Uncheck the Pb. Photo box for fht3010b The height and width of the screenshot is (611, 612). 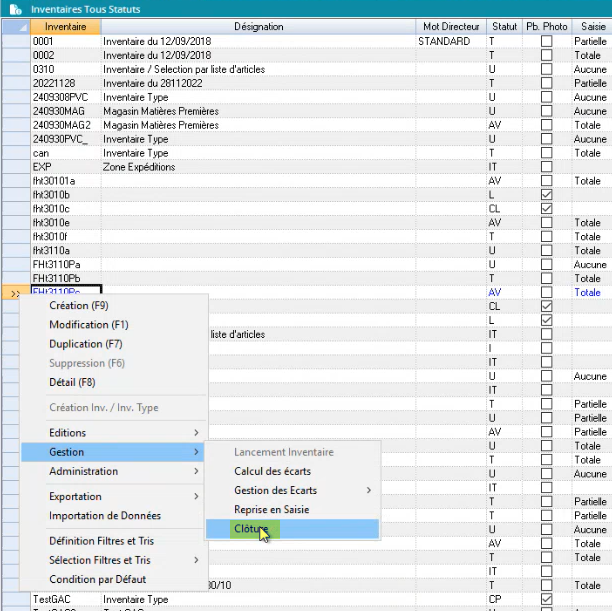(x=546, y=195)
